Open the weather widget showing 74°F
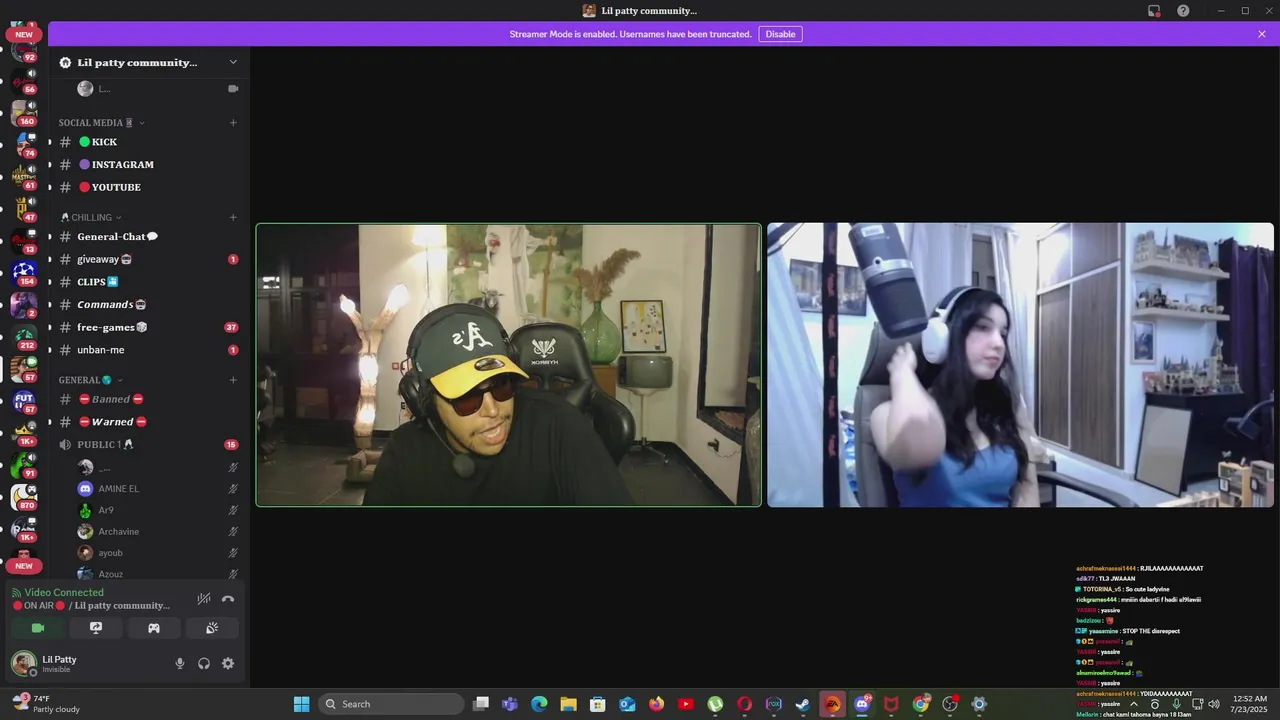Viewport: 1280px width, 720px height. (46, 704)
